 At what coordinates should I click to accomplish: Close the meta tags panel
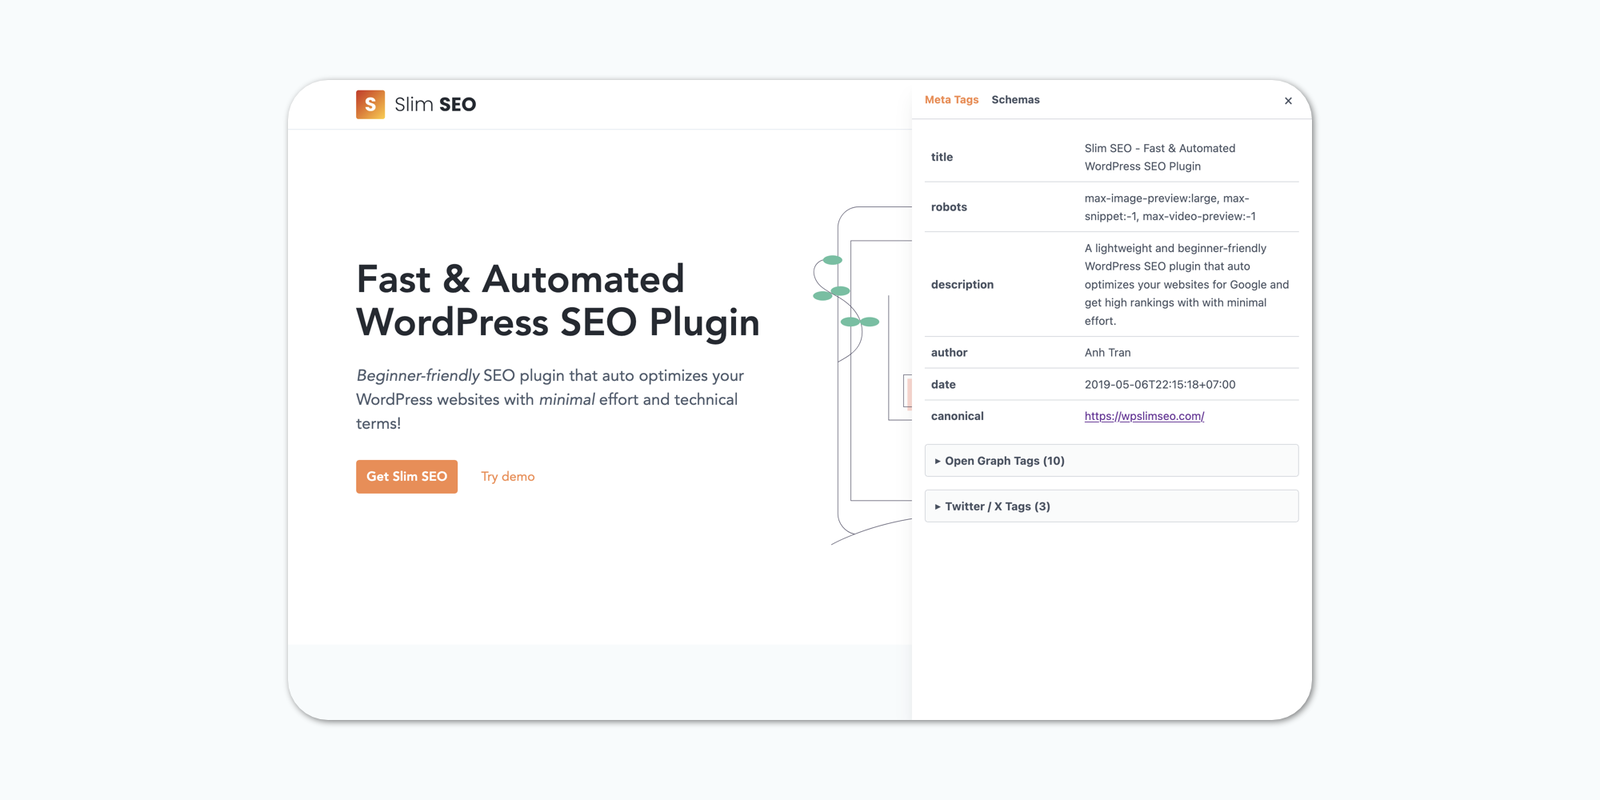pos(1288,101)
